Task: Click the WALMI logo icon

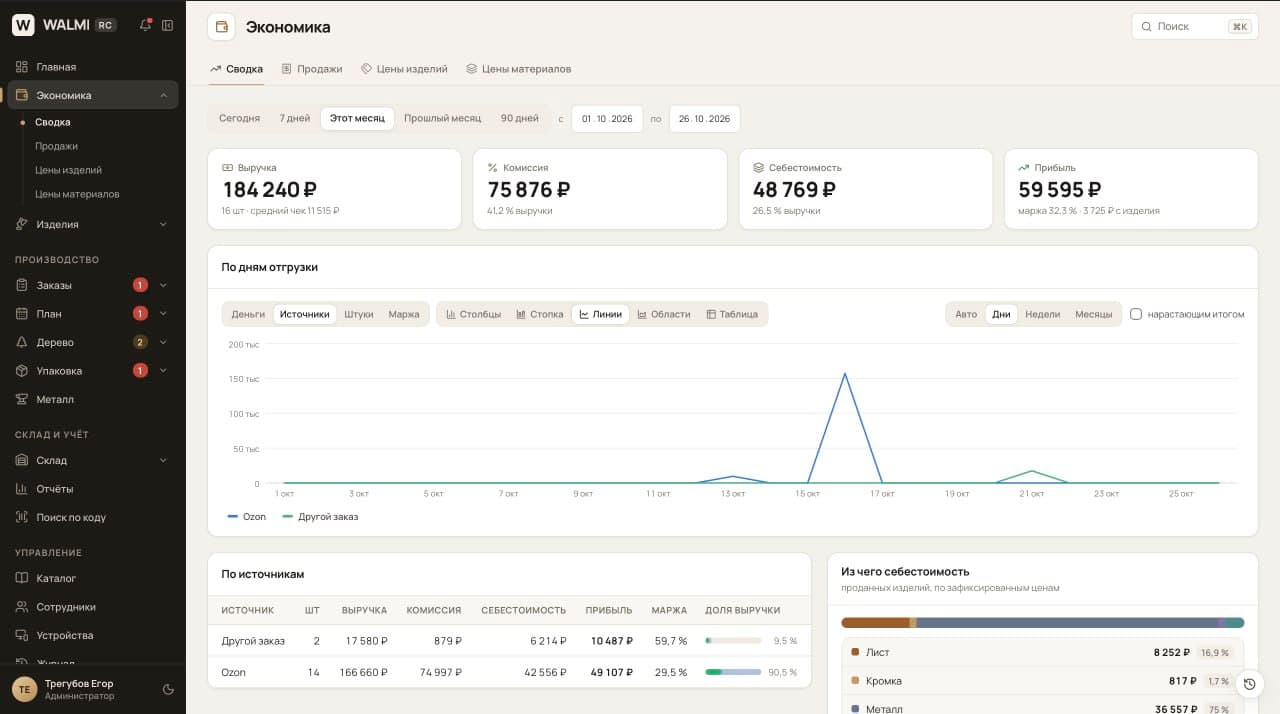Action: click(x=23, y=25)
